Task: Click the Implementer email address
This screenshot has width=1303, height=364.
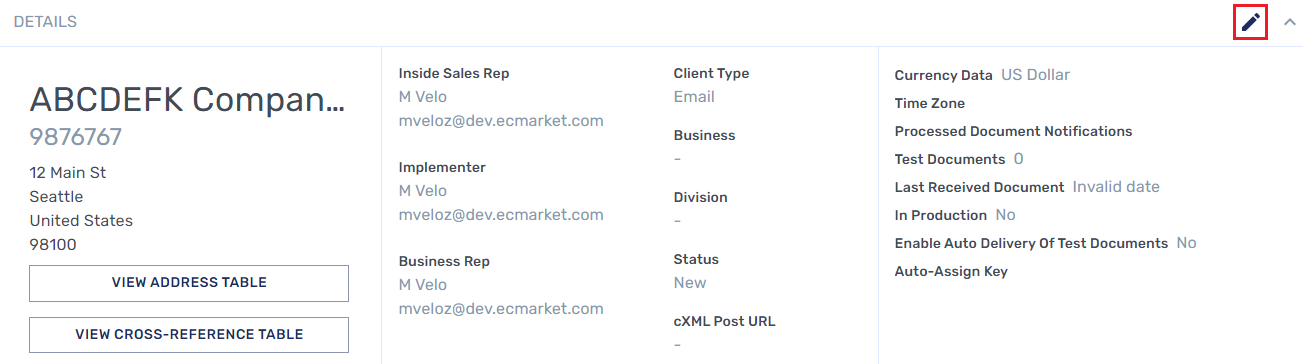Action: (501, 215)
